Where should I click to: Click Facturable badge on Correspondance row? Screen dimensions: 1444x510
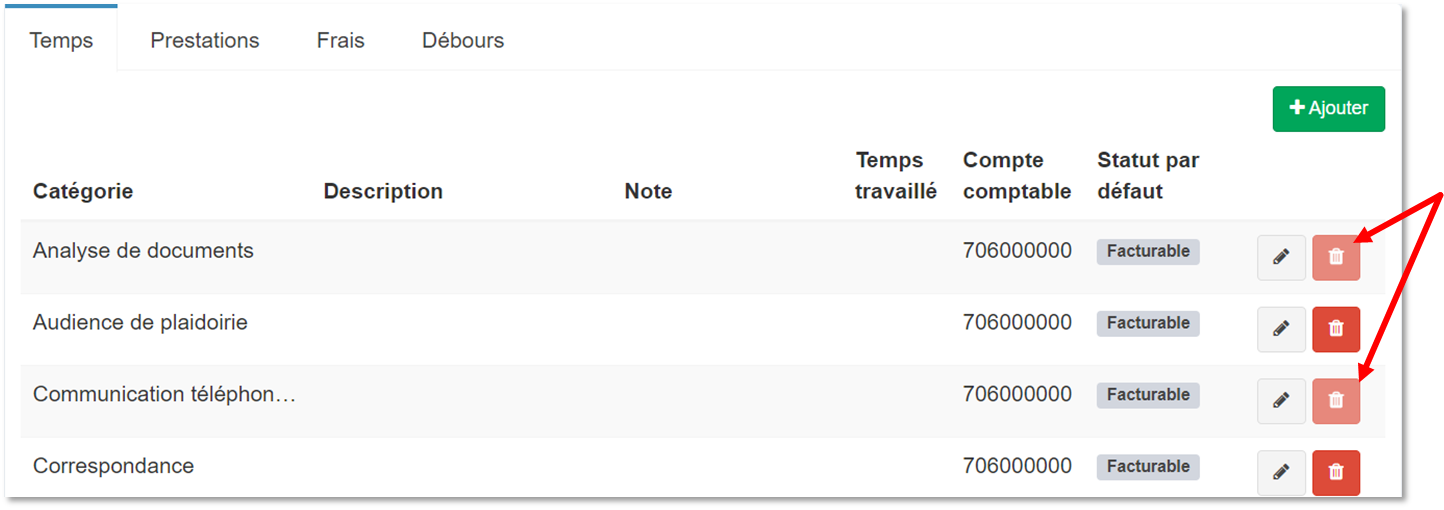pyautogui.click(x=1148, y=466)
